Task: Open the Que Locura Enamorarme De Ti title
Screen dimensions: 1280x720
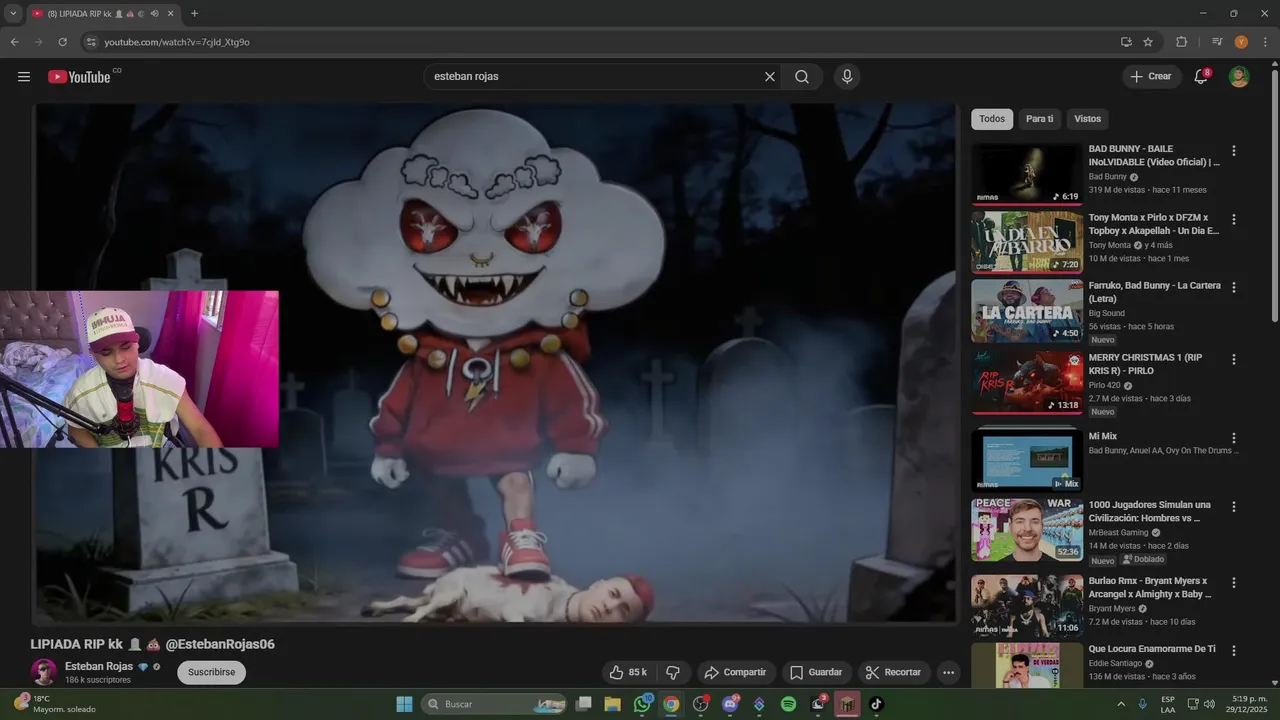Action: 1152,649
